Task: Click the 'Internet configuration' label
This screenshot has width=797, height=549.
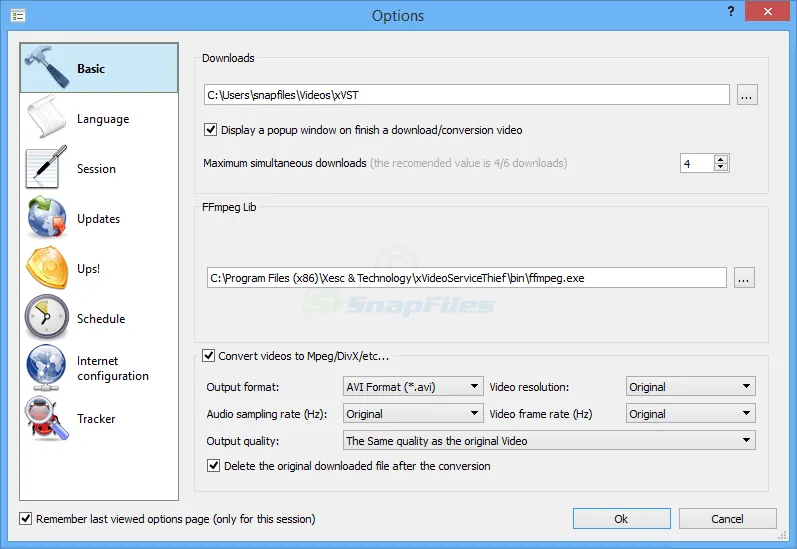Action: [x=113, y=369]
